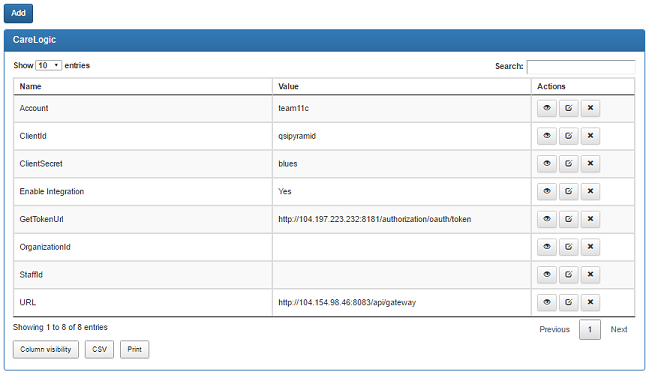Delete the OrganizationId row

click(x=590, y=247)
